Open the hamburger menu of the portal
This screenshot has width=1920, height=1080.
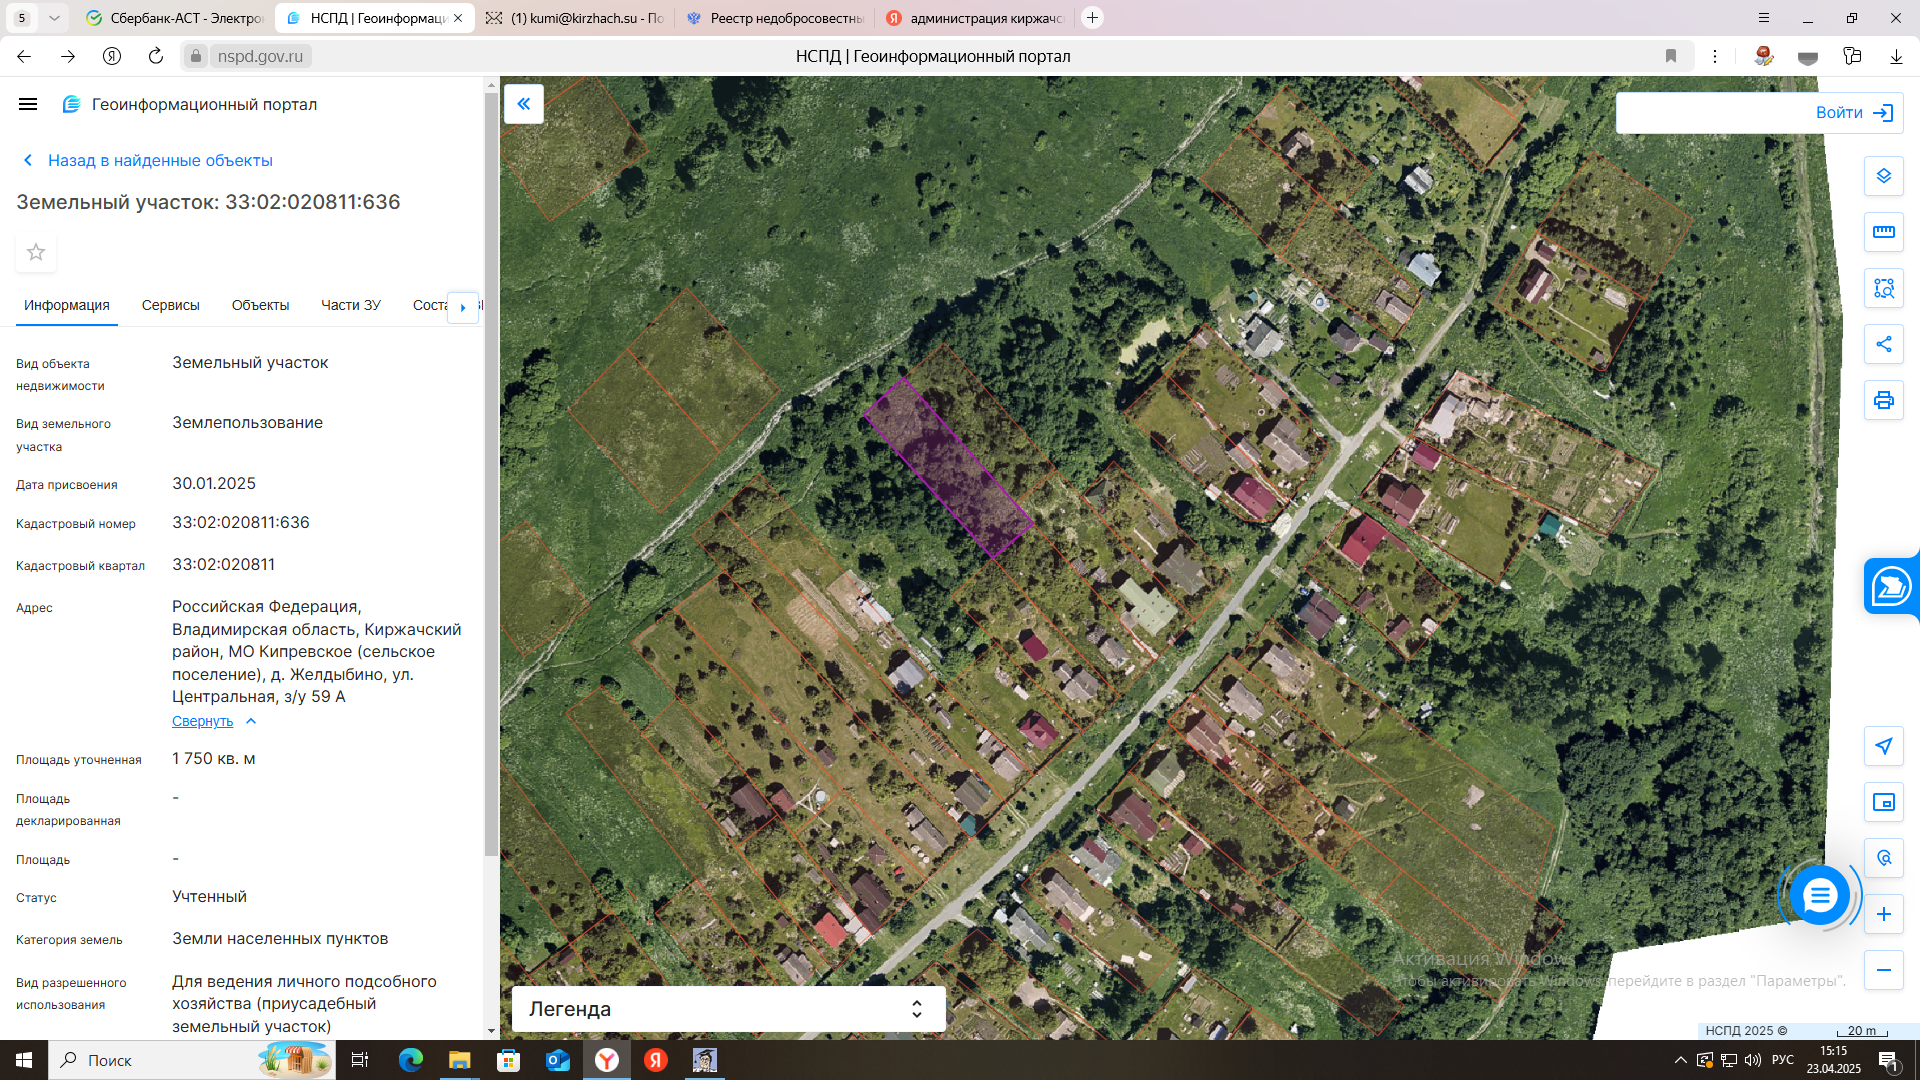click(28, 104)
